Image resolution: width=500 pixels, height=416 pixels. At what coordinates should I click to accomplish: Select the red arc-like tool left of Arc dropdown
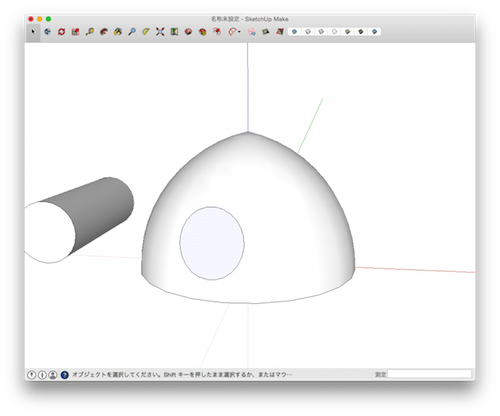217,32
